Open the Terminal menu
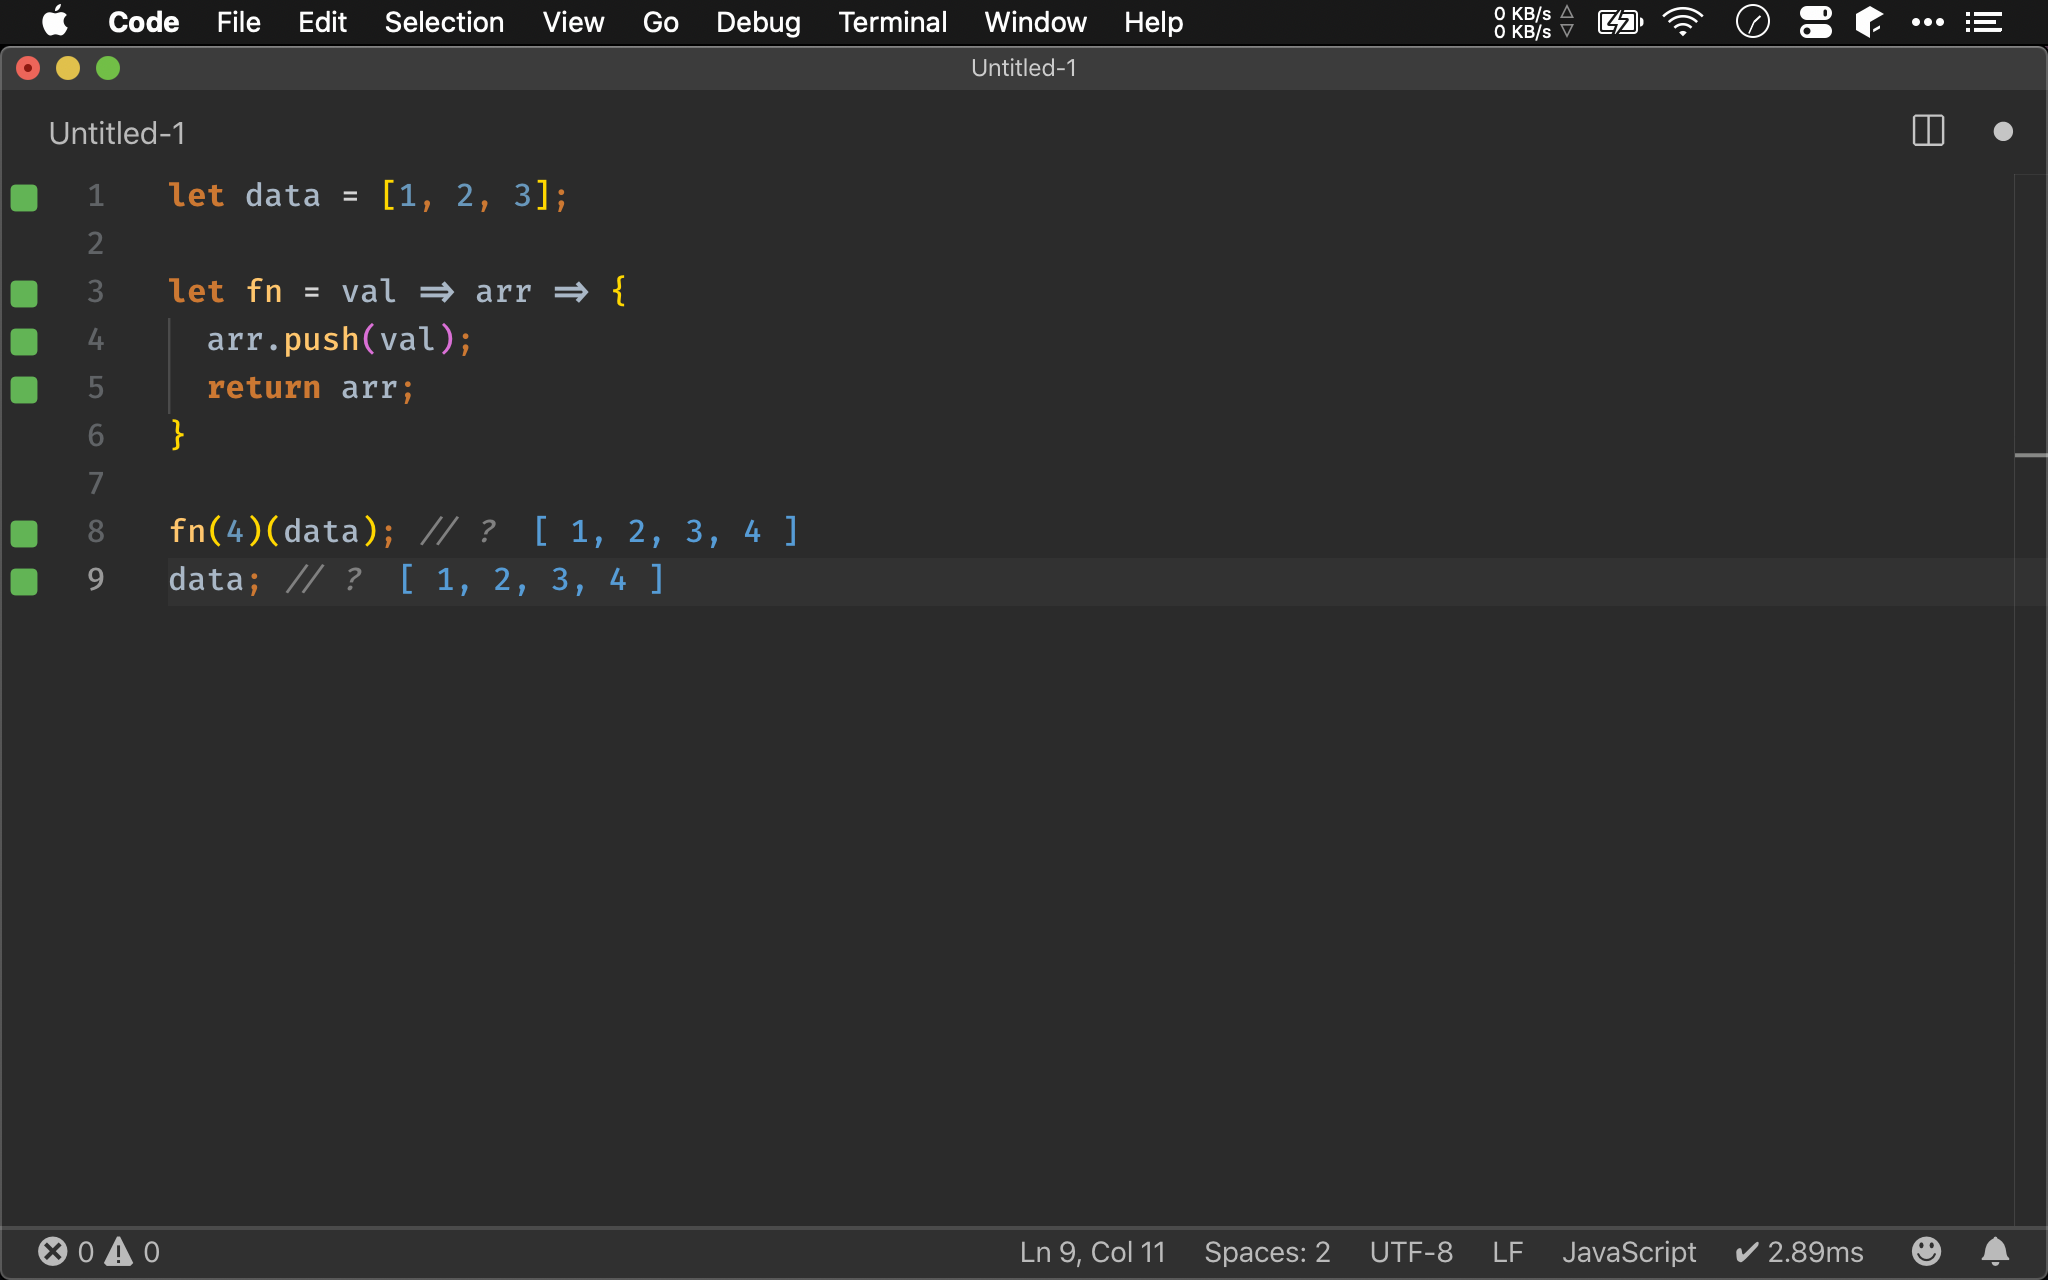 (892, 22)
